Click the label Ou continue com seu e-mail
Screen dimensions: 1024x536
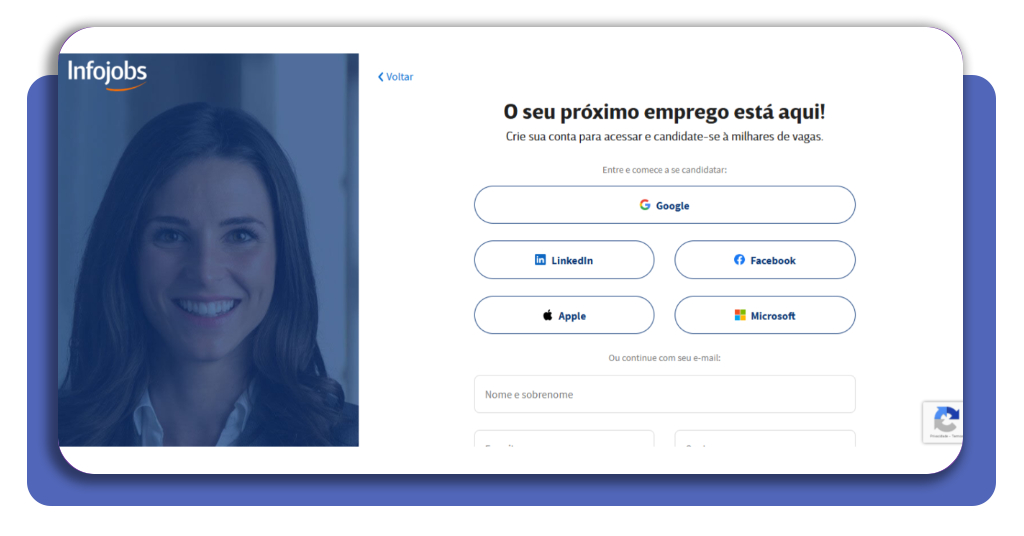(664, 358)
